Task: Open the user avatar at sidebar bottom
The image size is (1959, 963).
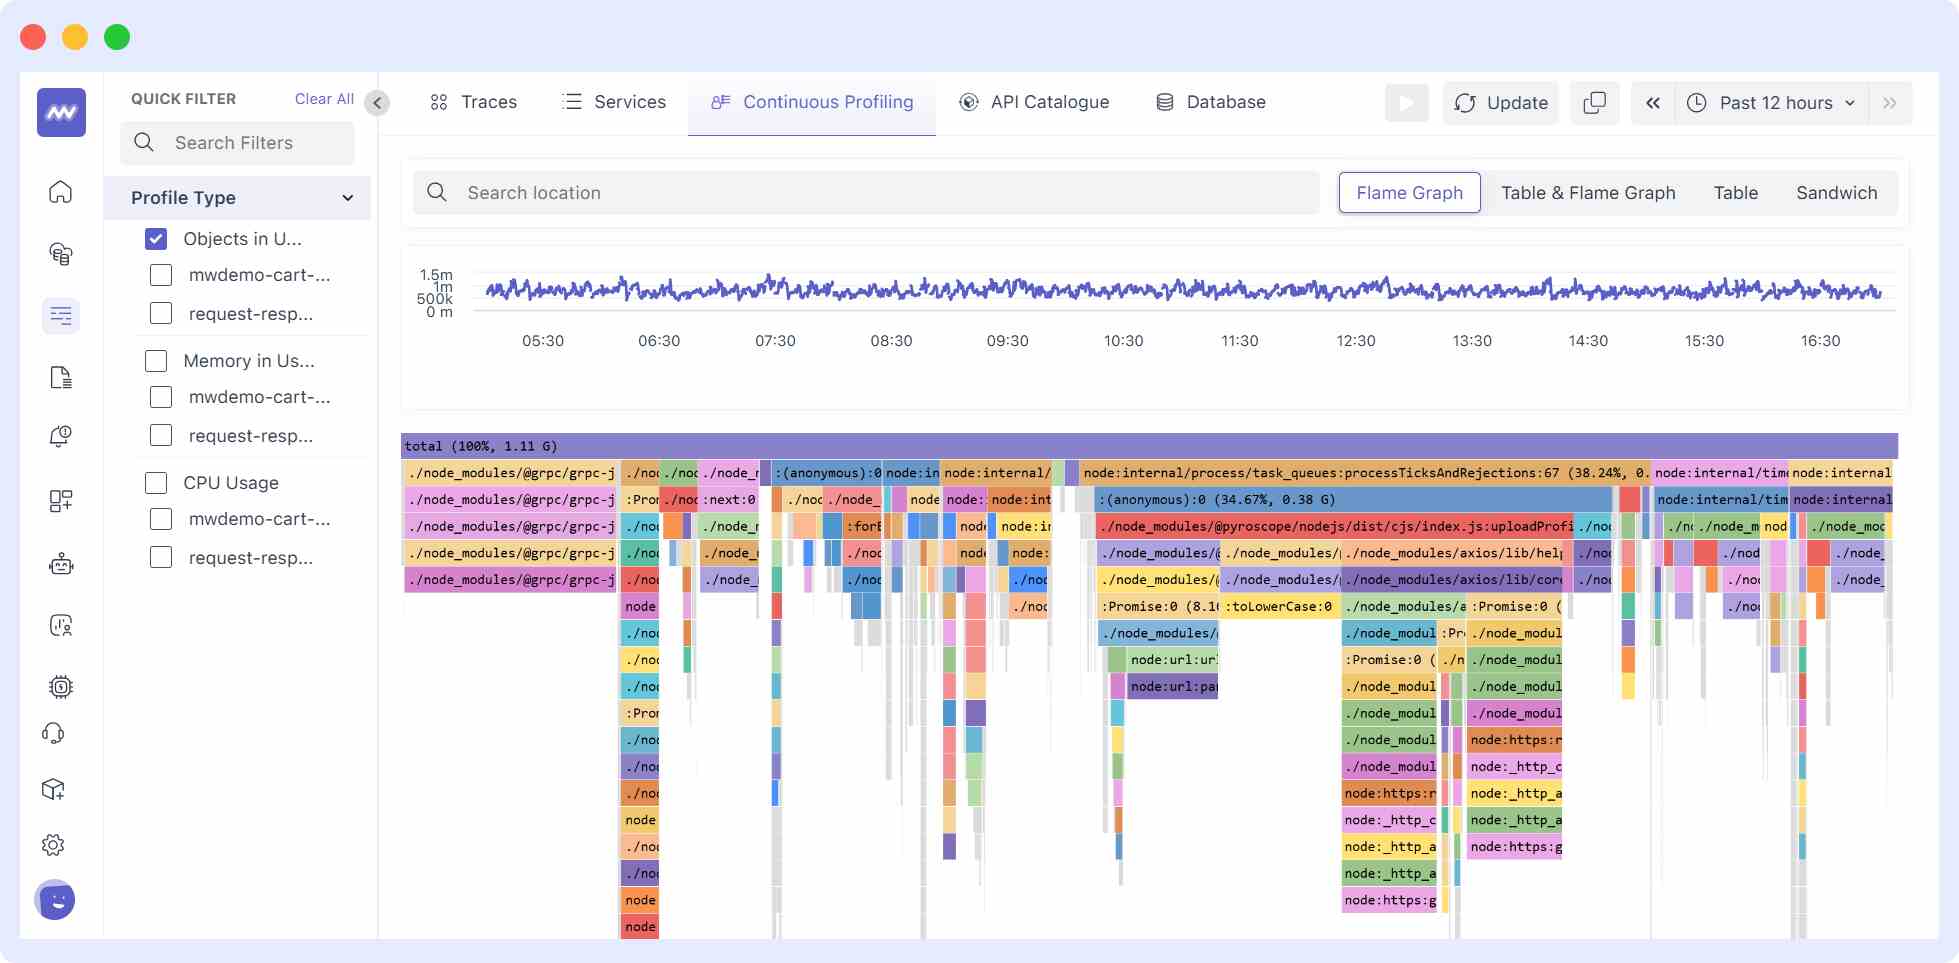Action: [x=56, y=900]
